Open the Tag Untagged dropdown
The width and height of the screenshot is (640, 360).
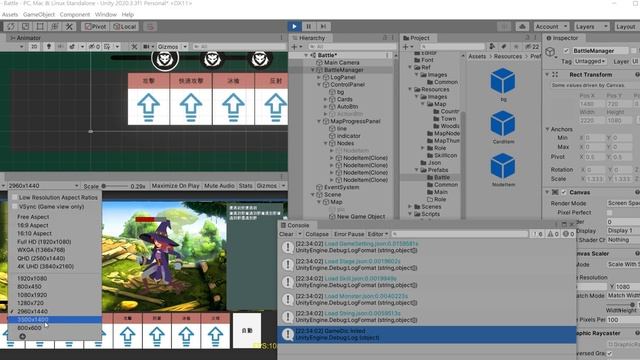590,61
